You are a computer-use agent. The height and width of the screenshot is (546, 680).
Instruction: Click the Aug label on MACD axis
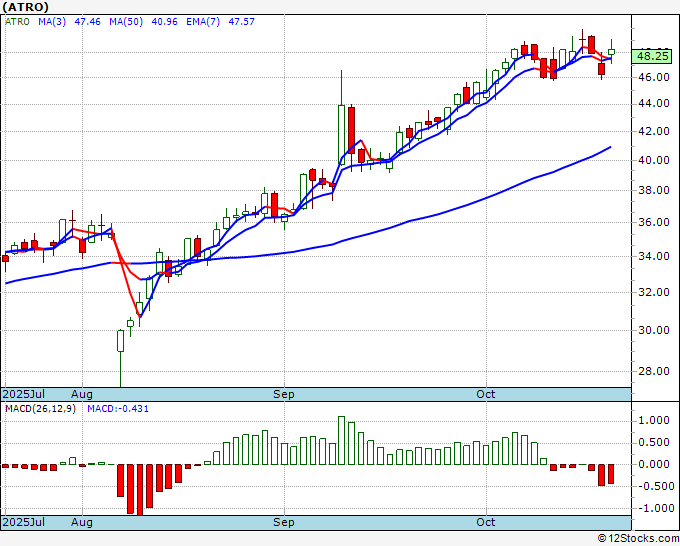pyautogui.click(x=82, y=522)
